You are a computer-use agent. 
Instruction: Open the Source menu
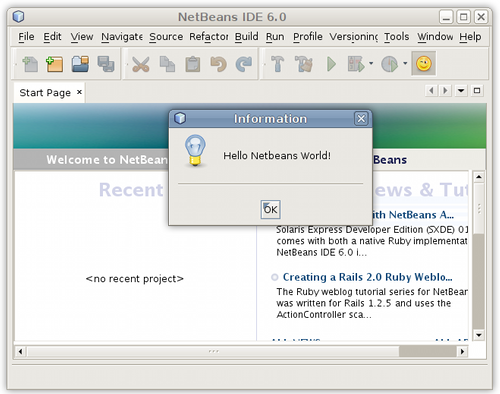(166, 36)
